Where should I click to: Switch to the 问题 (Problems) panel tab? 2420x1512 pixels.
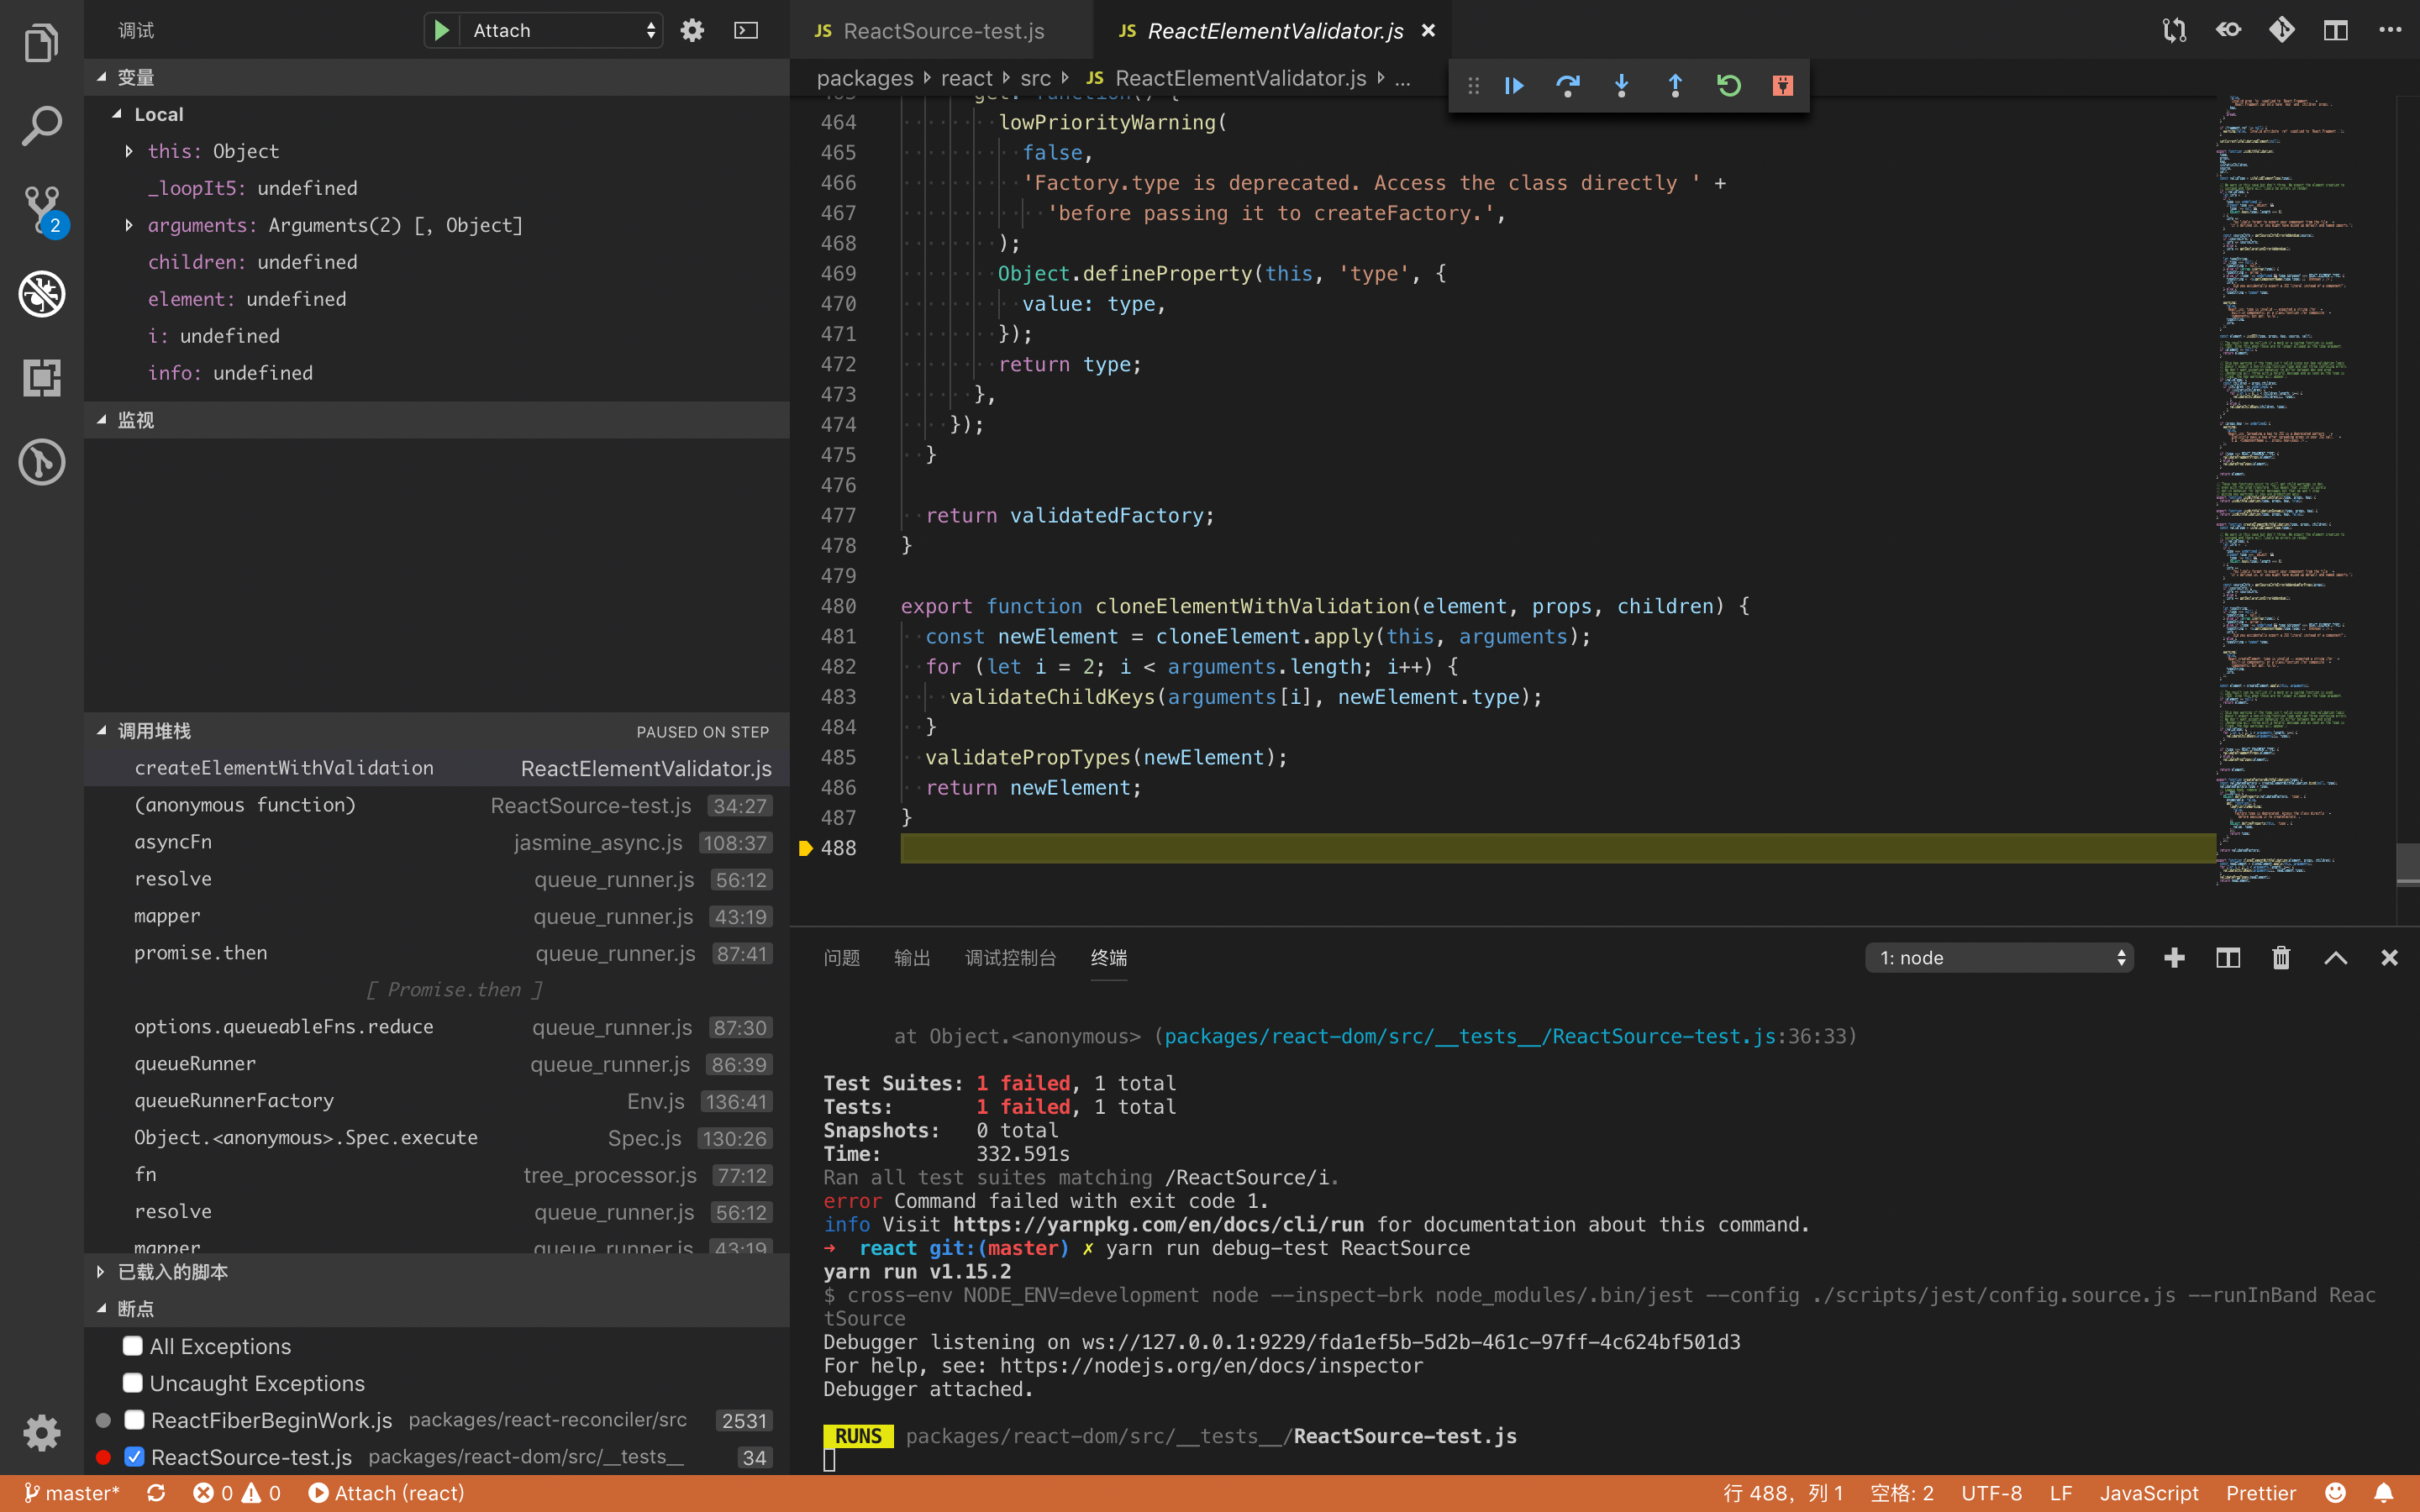841,957
